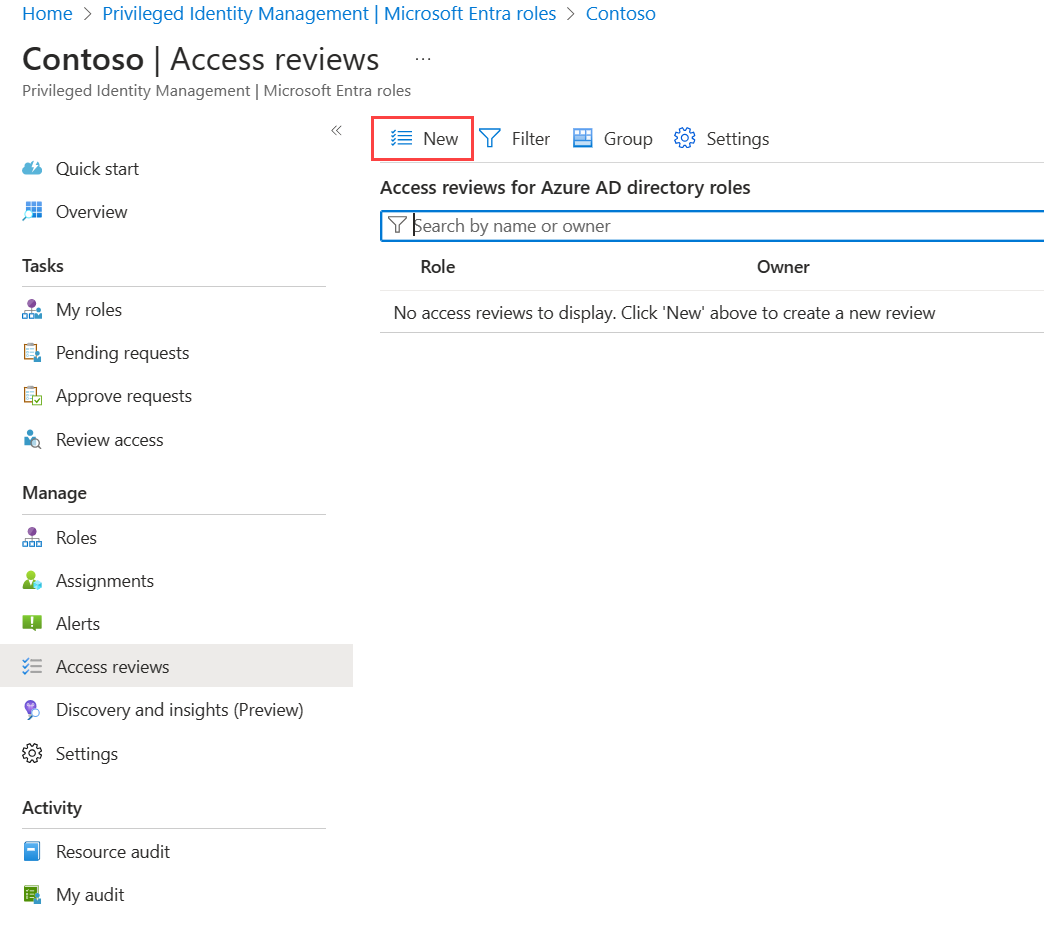
Task: Select the Discovery and insights (Preview) icon
Action: point(33,709)
